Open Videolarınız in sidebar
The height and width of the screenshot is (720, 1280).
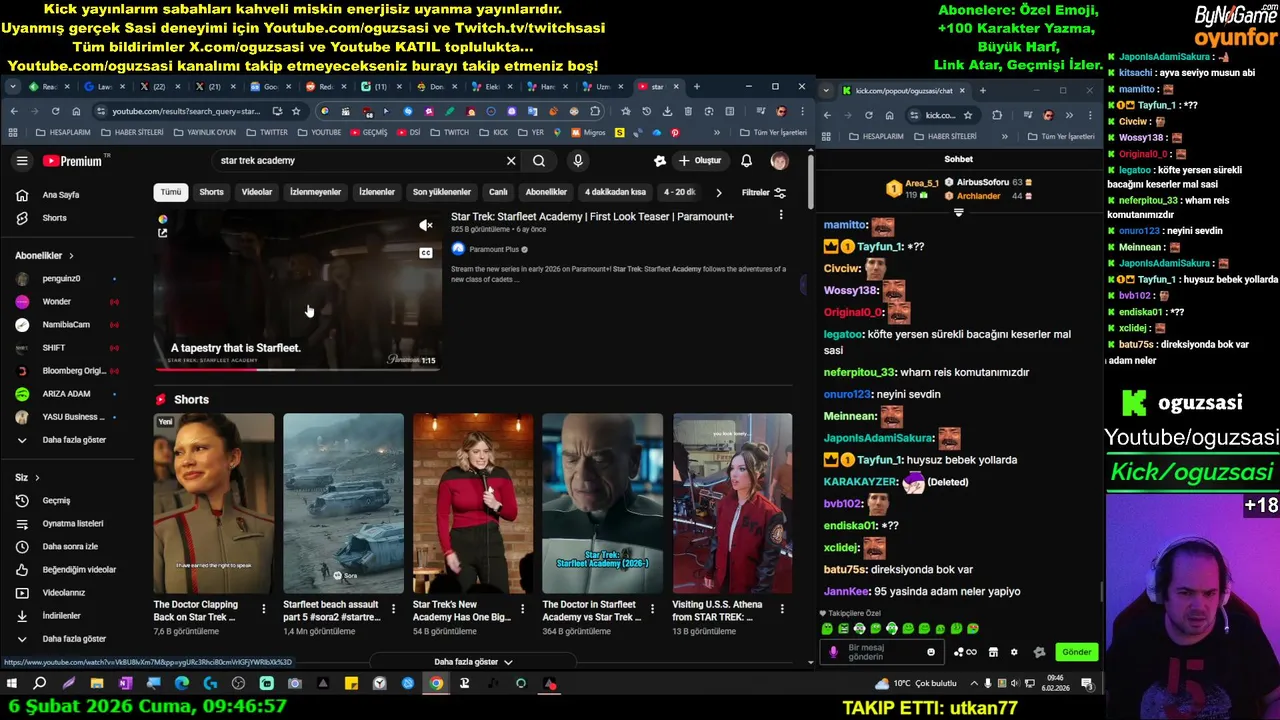(x=63, y=592)
